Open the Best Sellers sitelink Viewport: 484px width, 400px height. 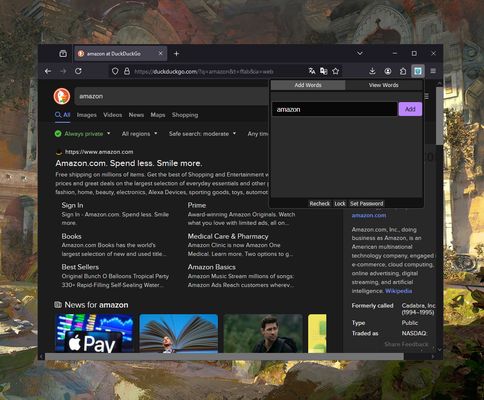pos(80,267)
